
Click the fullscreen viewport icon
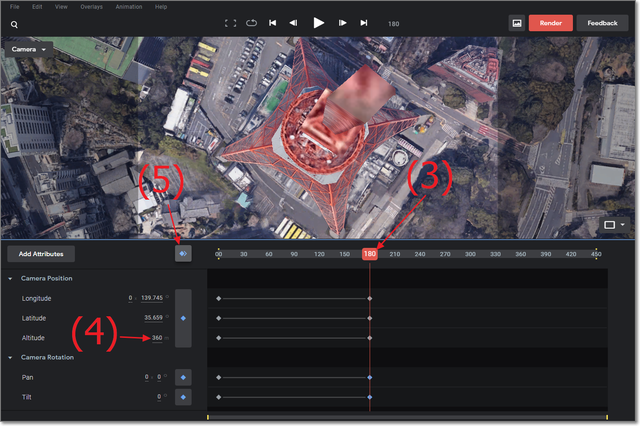point(231,22)
